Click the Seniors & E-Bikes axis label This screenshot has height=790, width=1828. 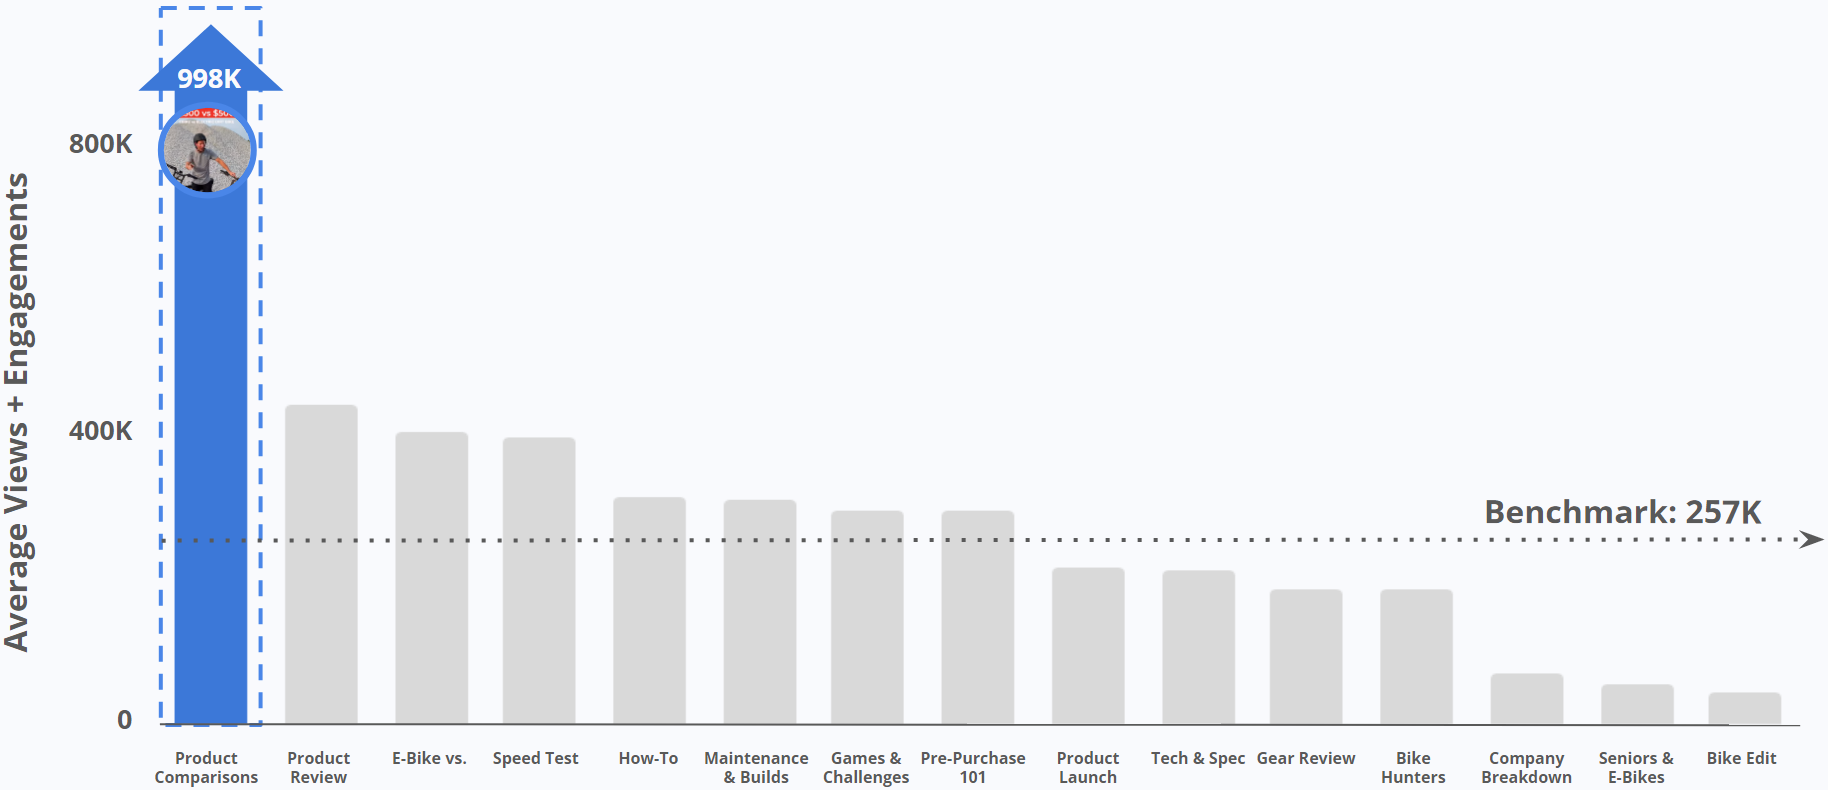click(1636, 767)
